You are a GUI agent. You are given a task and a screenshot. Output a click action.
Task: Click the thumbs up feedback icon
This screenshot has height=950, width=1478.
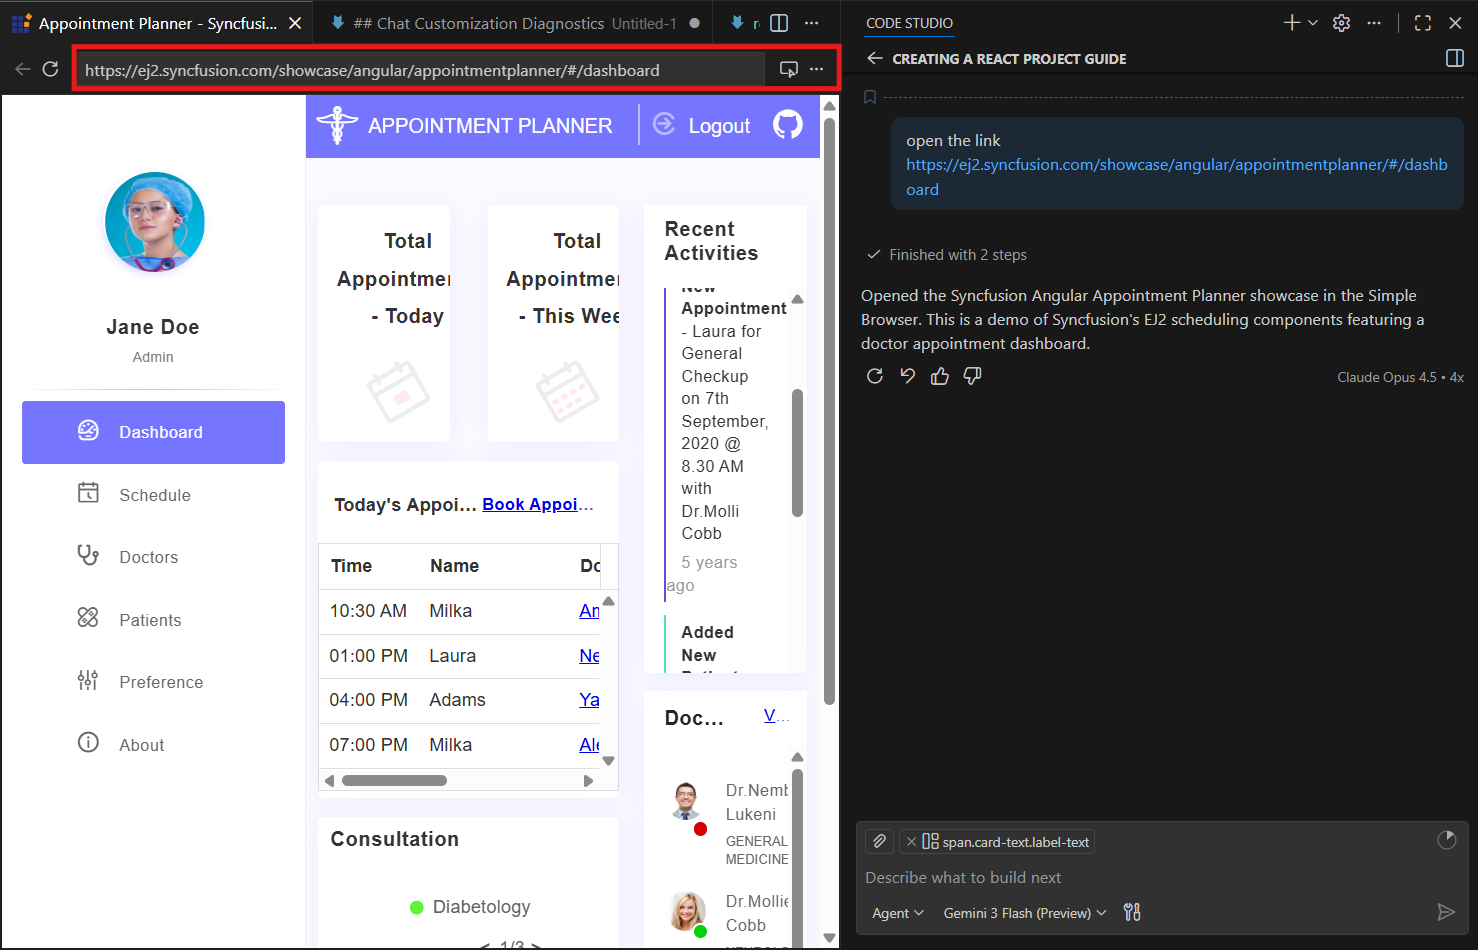[939, 376]
